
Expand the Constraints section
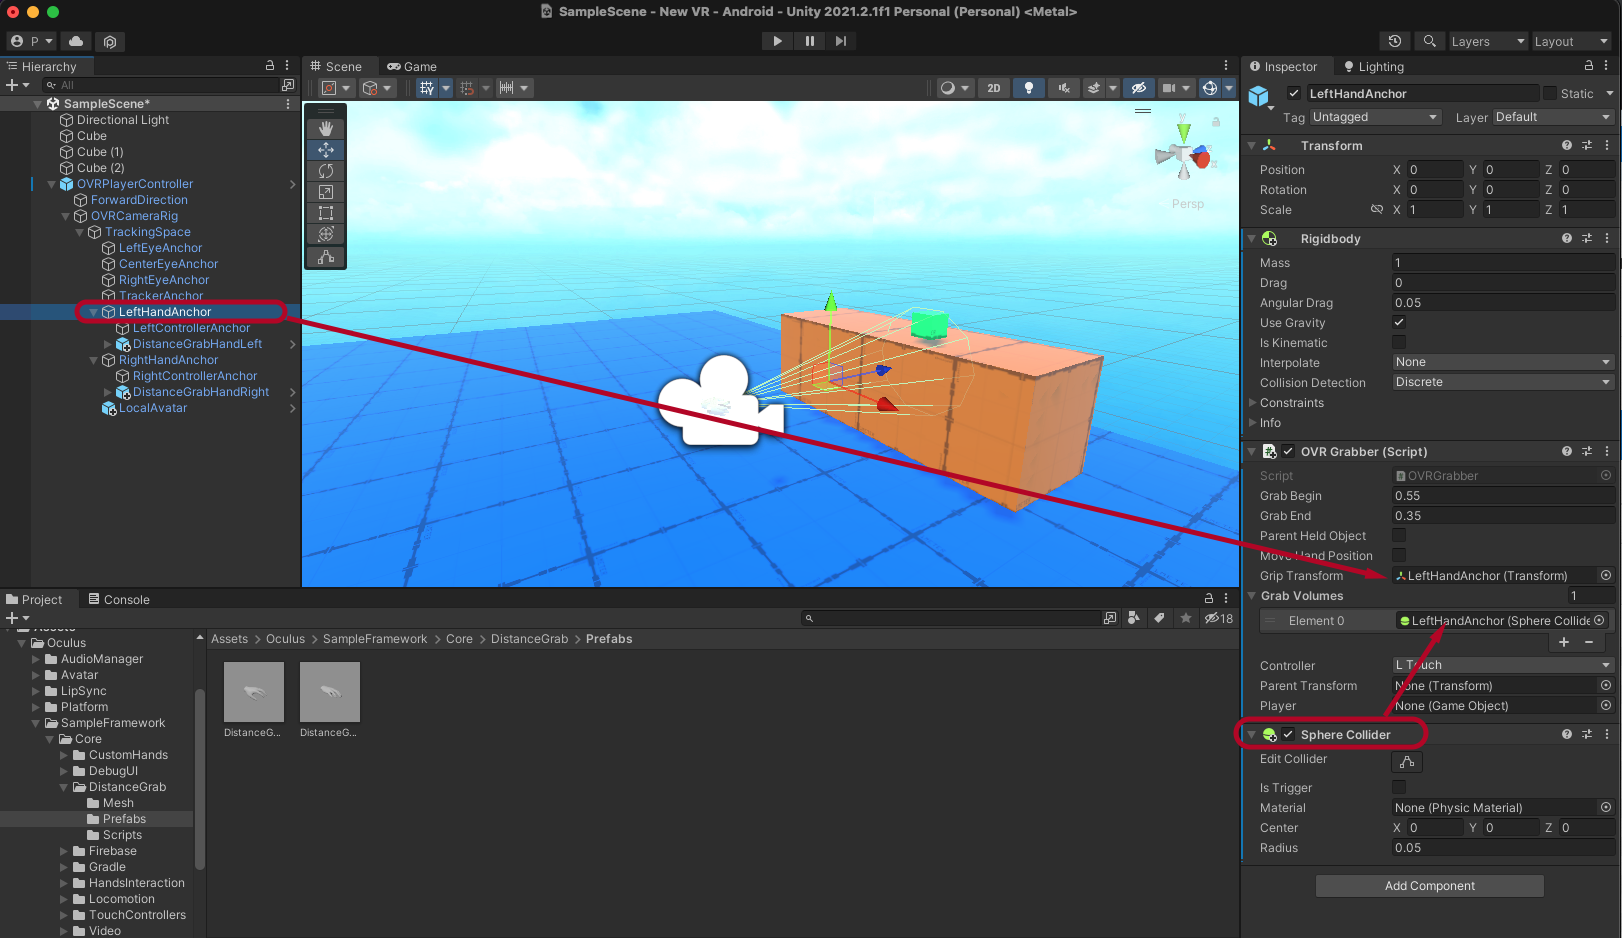pyautogui.click(x=1252, y=402)
